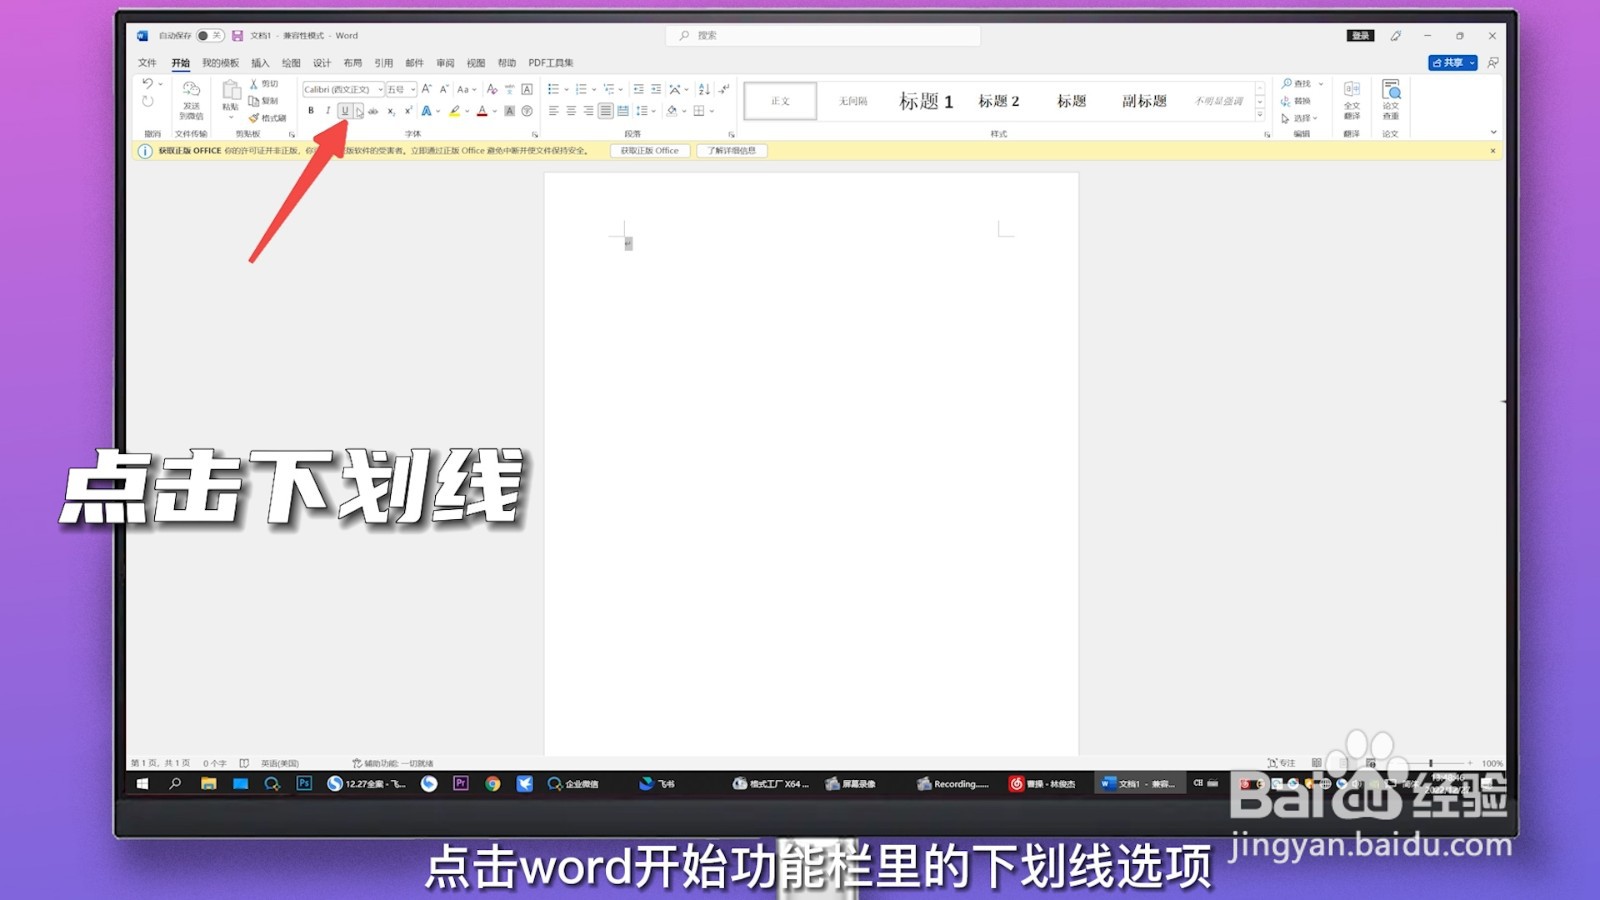
Task: Open the PDF toolset tab
Action: point(551,63)
